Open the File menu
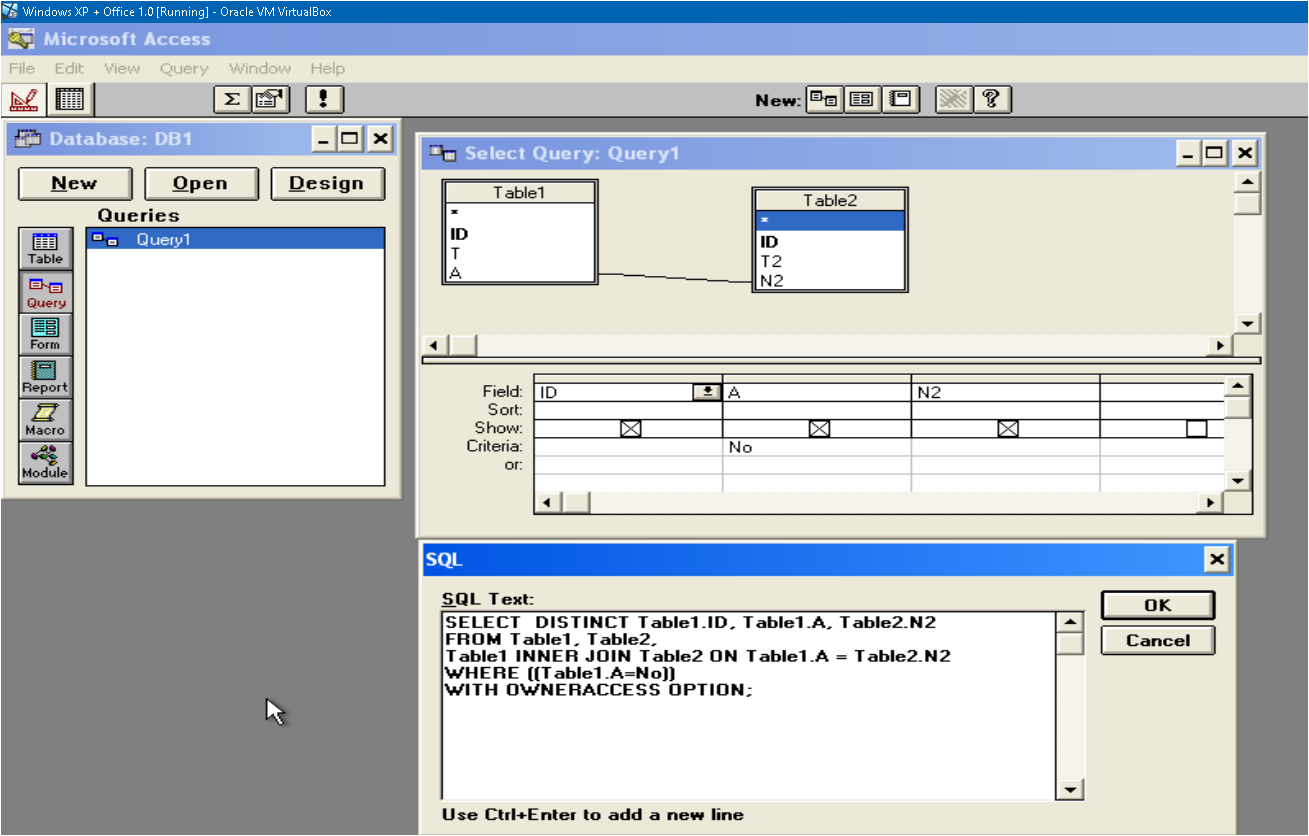1309x836 pixels. [22, 68]
